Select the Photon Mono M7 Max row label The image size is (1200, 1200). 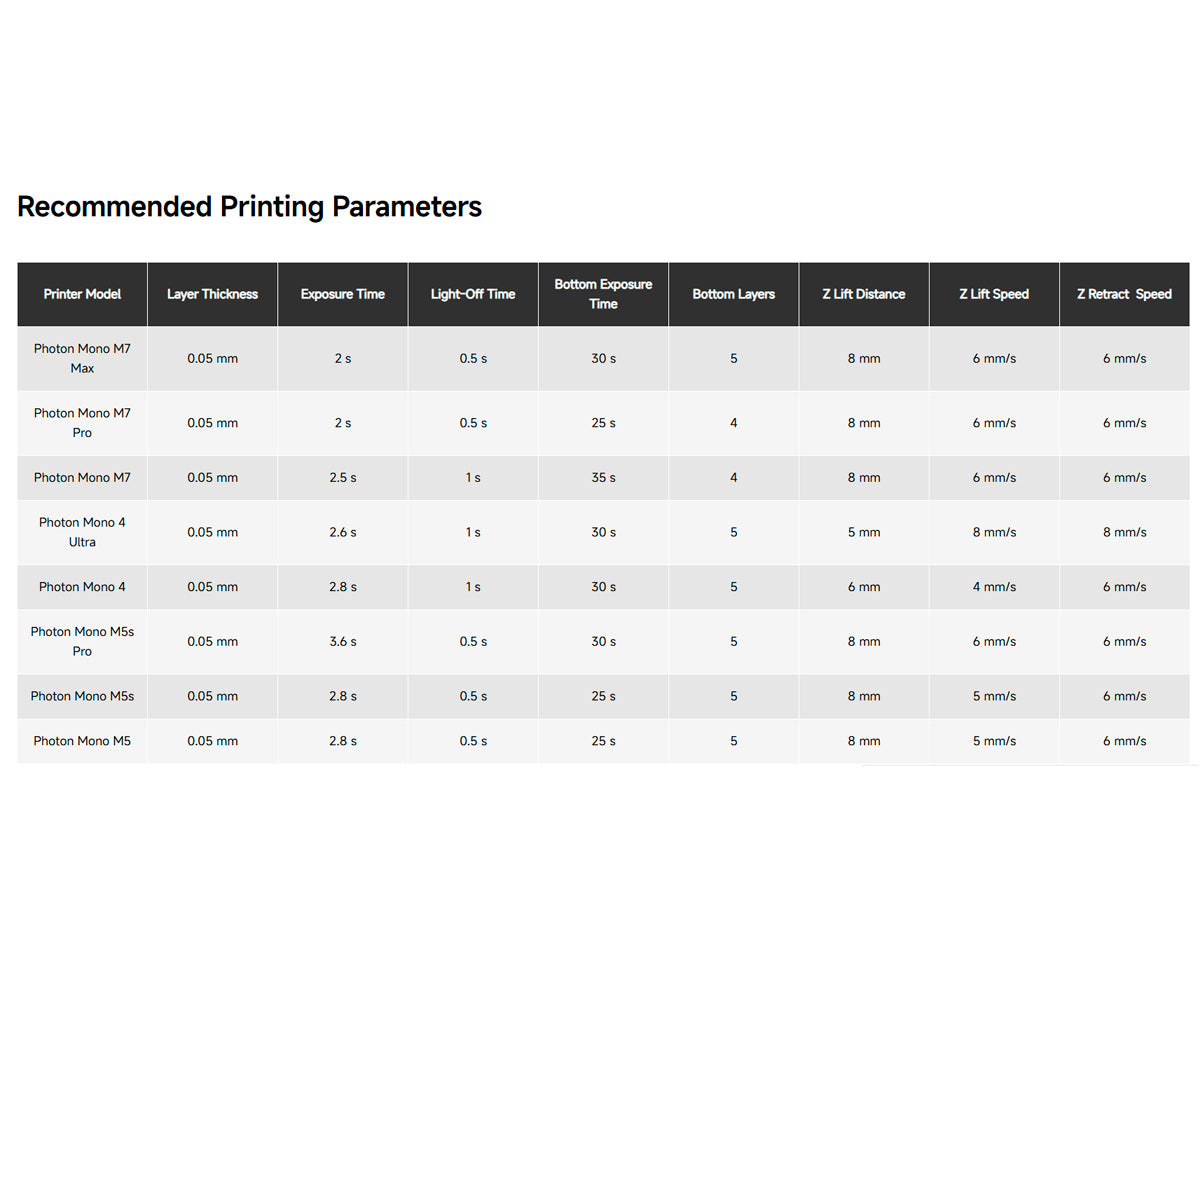pos(82,358)
